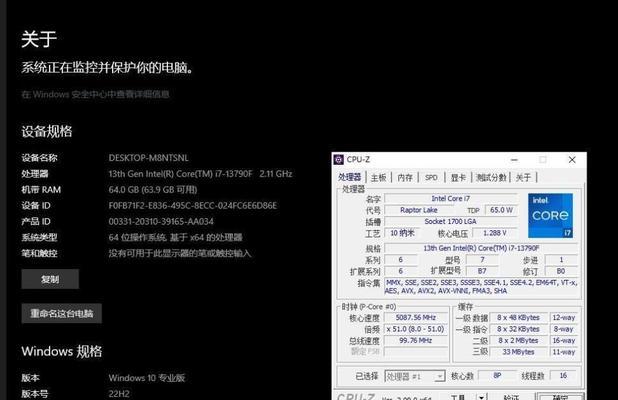Viewport: 618px width, 400px height.
Task: Open the 内存 tab in CPU-Z
Action: (405, 178)
